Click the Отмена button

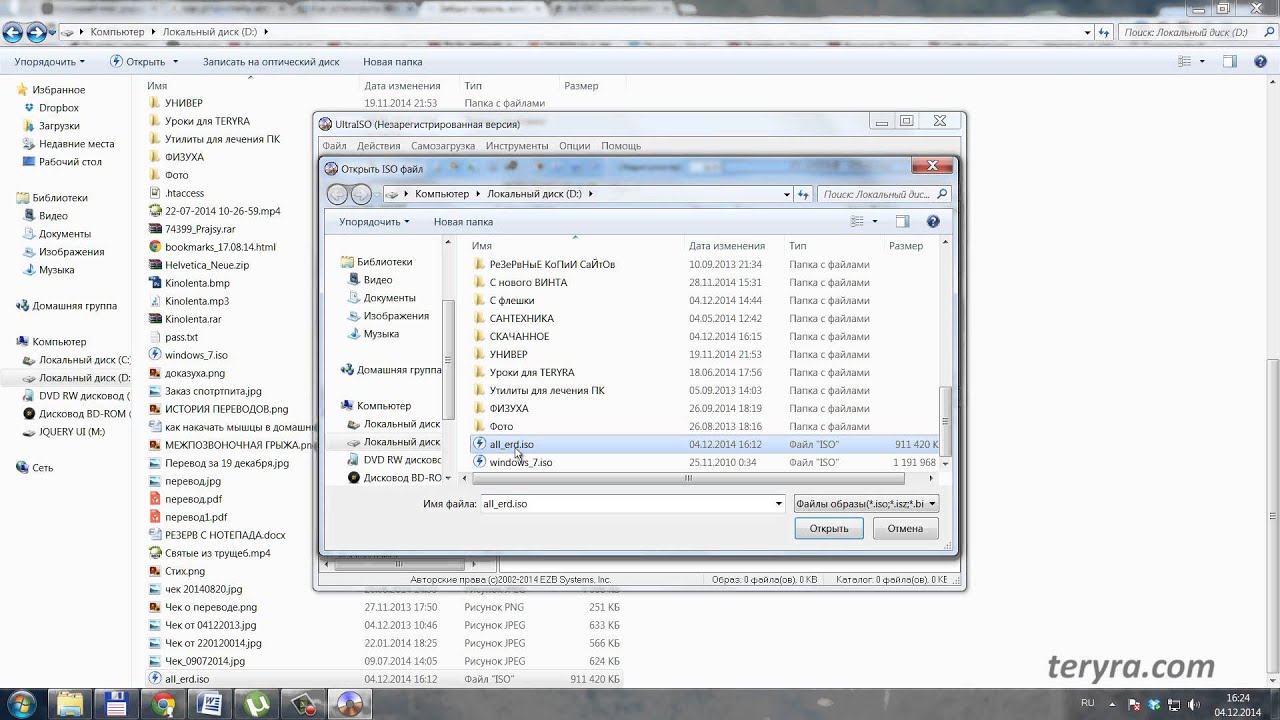coord(905,528)
